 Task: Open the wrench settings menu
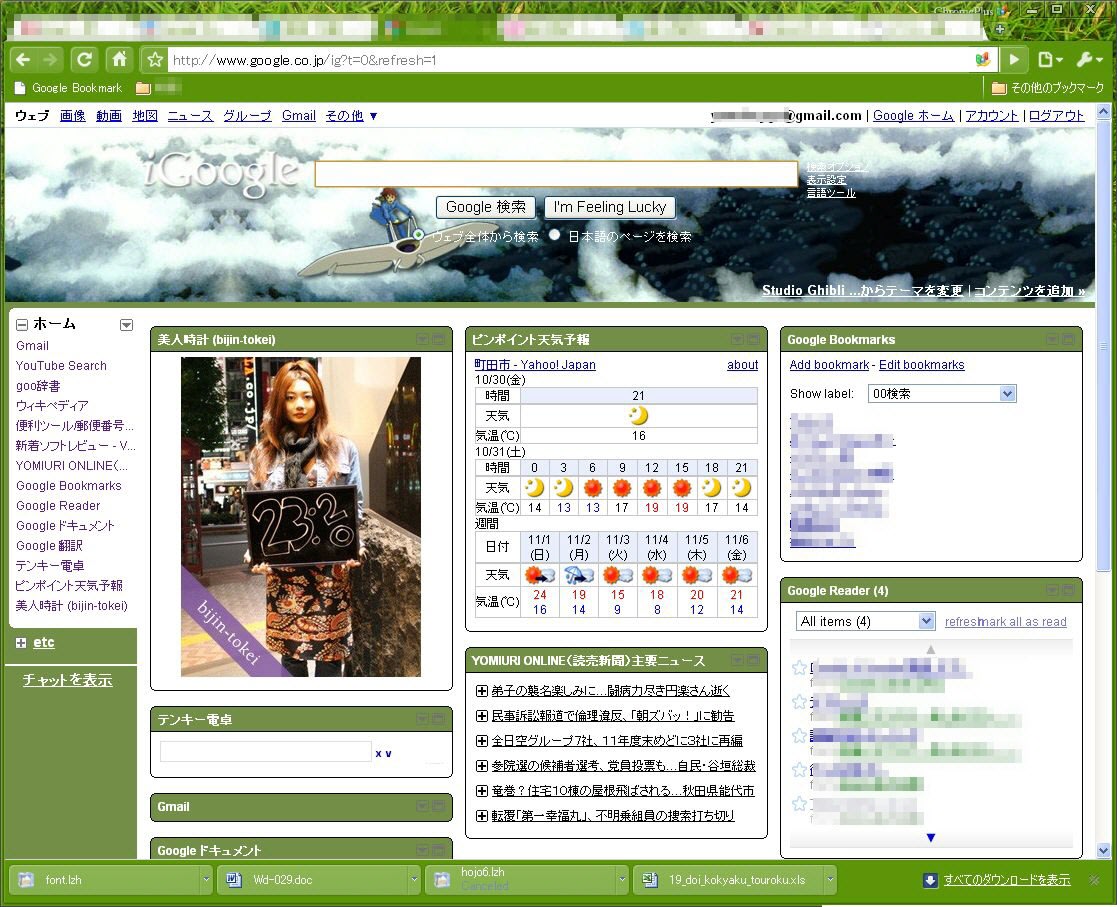pos(1088,60)
